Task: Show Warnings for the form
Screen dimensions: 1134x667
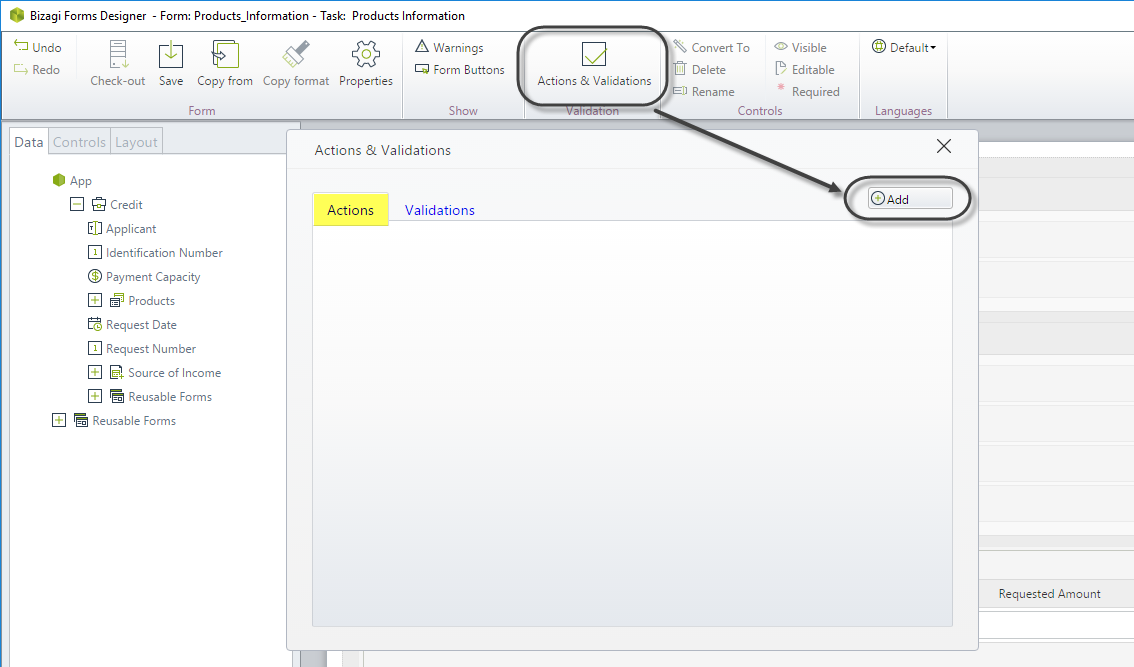Action: 450,47
